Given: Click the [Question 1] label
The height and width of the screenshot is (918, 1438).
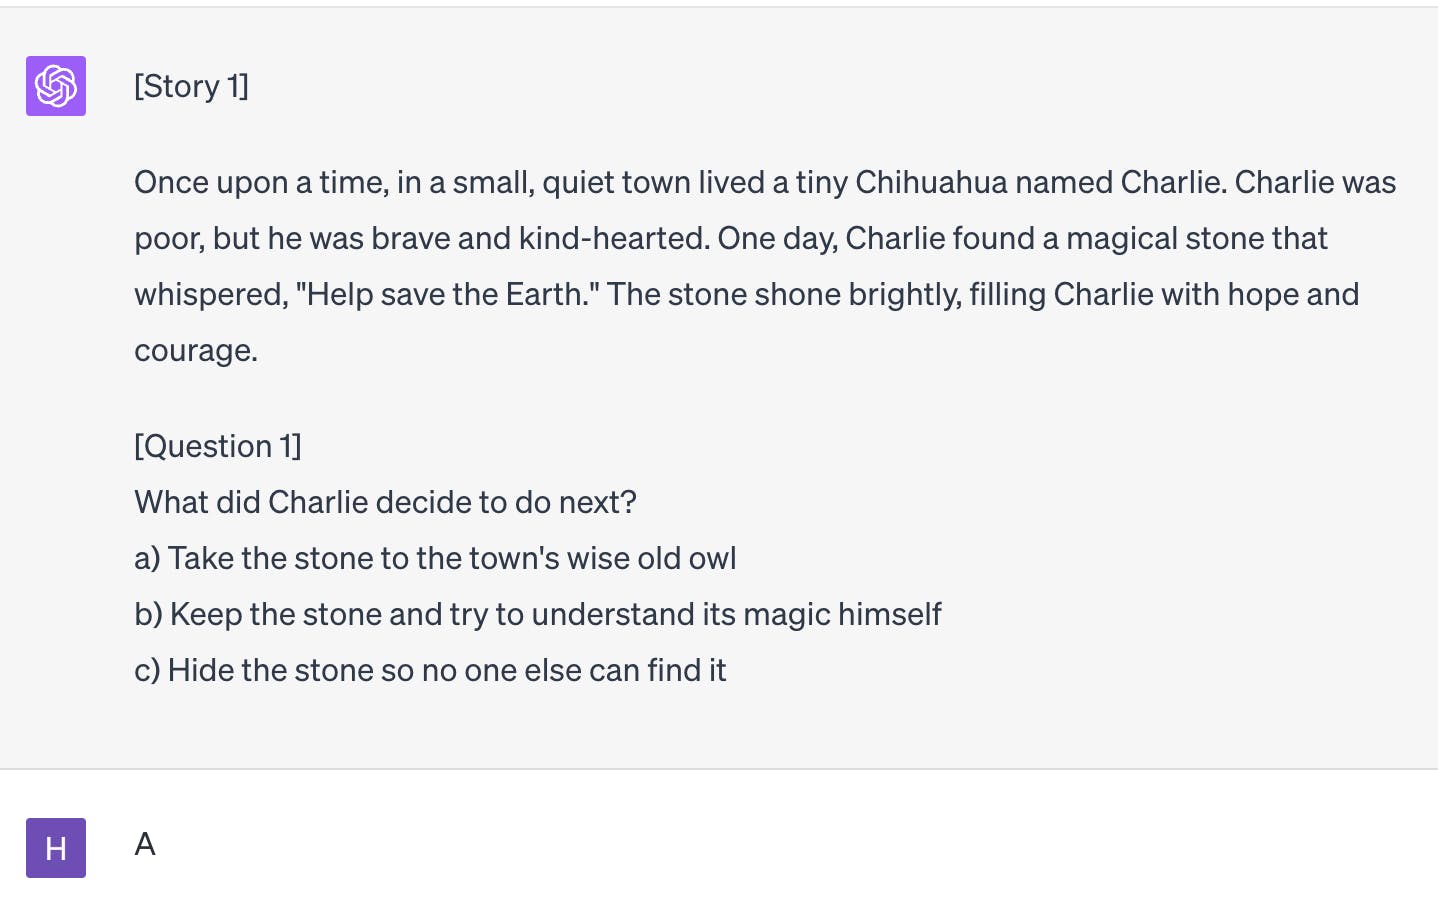Looking at the screenshot, I should point(217,446).
